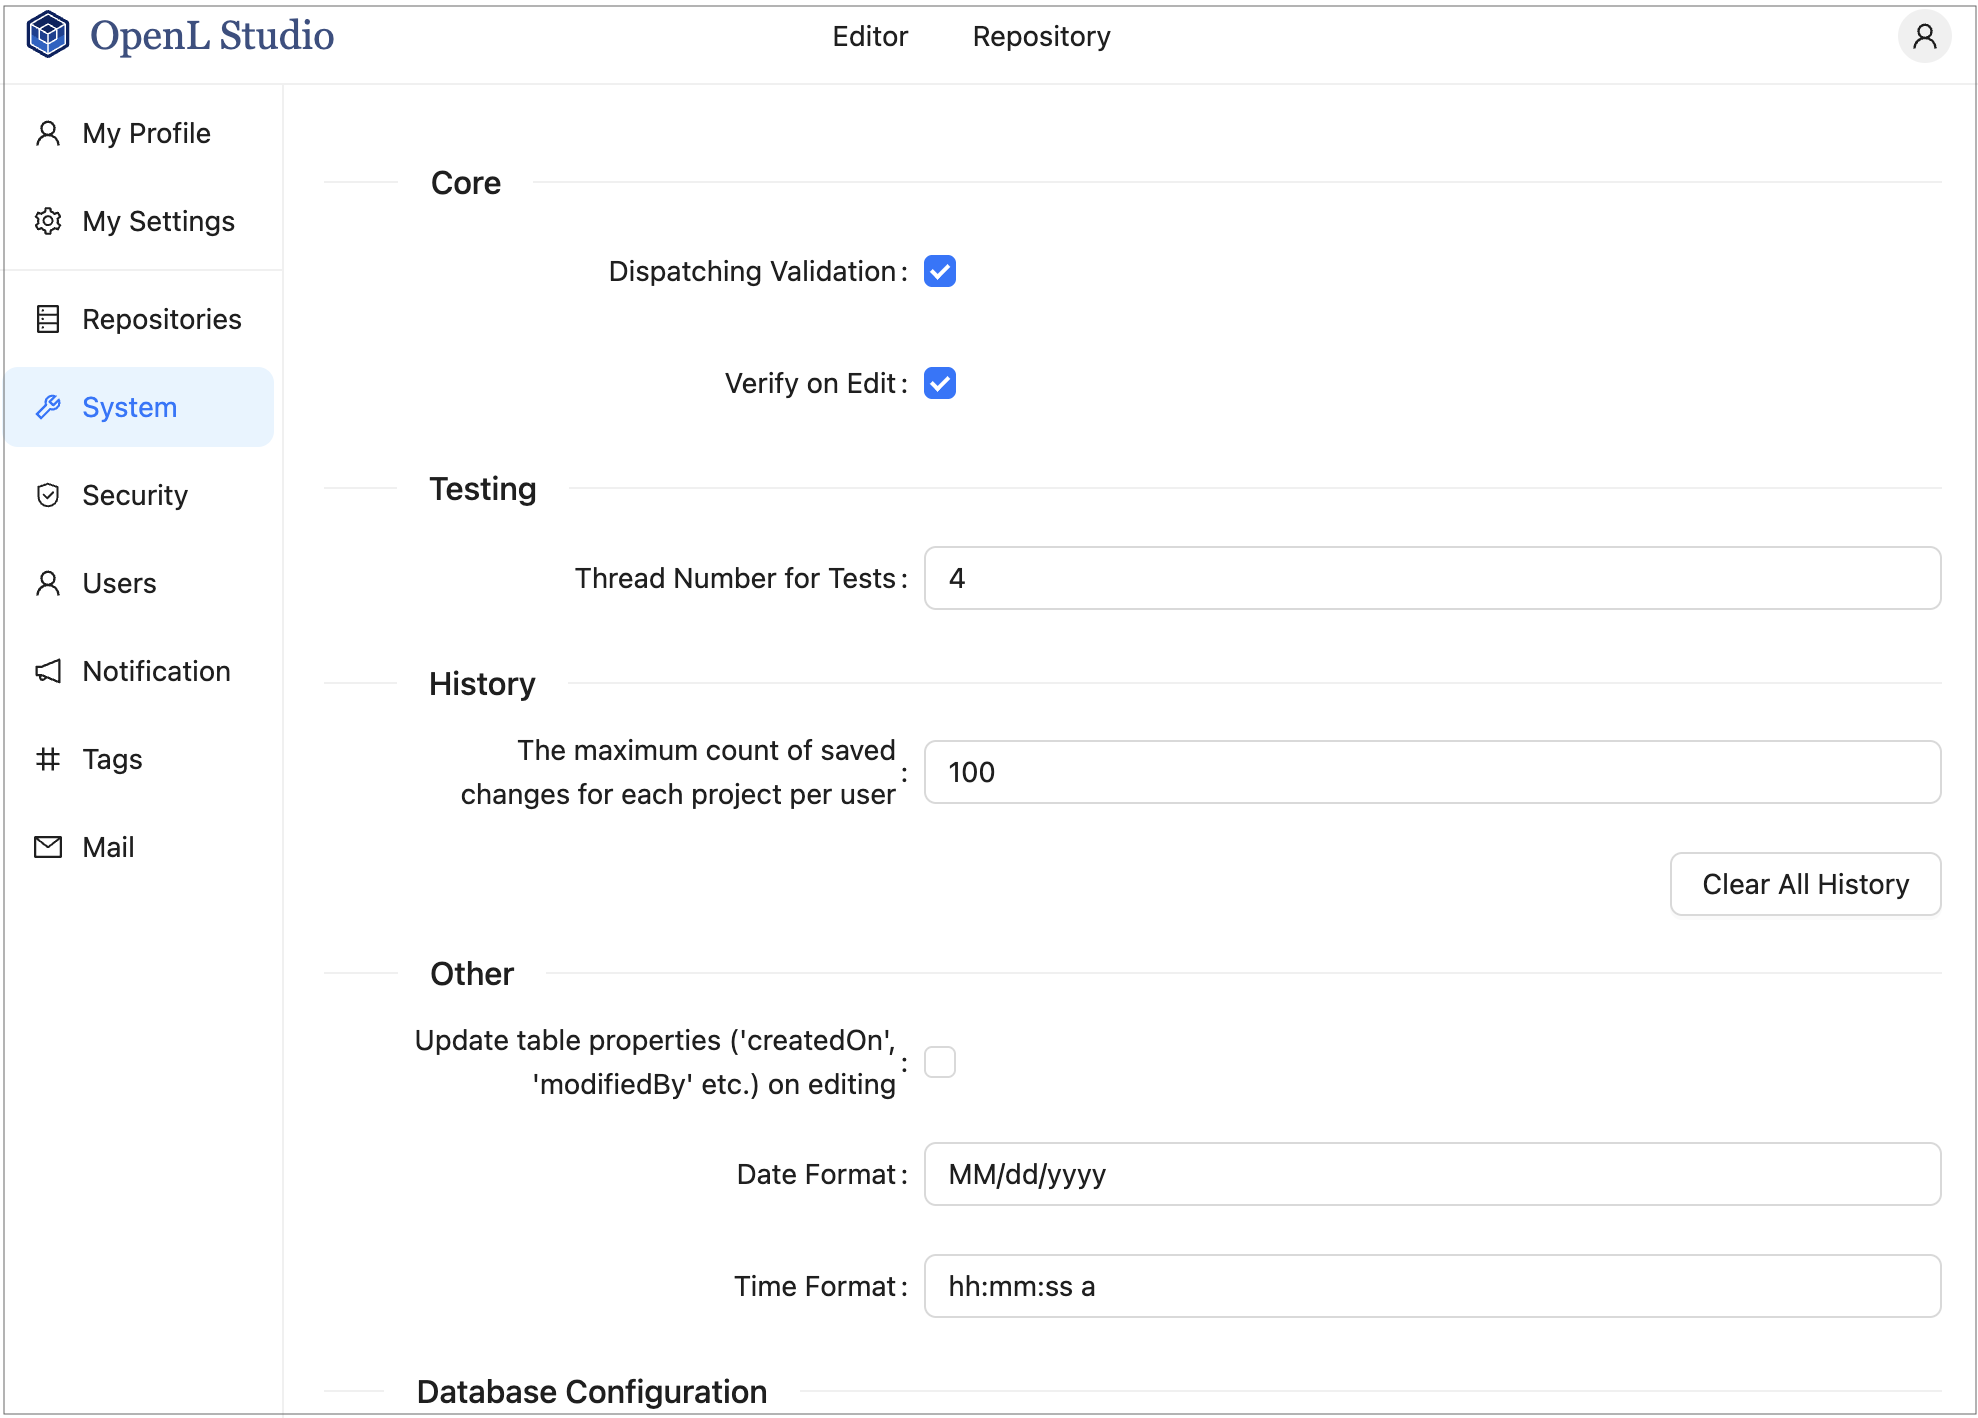Open the user account avatar menu
Viewport: 1978px width, 1418px height.
click(1923, 37)
